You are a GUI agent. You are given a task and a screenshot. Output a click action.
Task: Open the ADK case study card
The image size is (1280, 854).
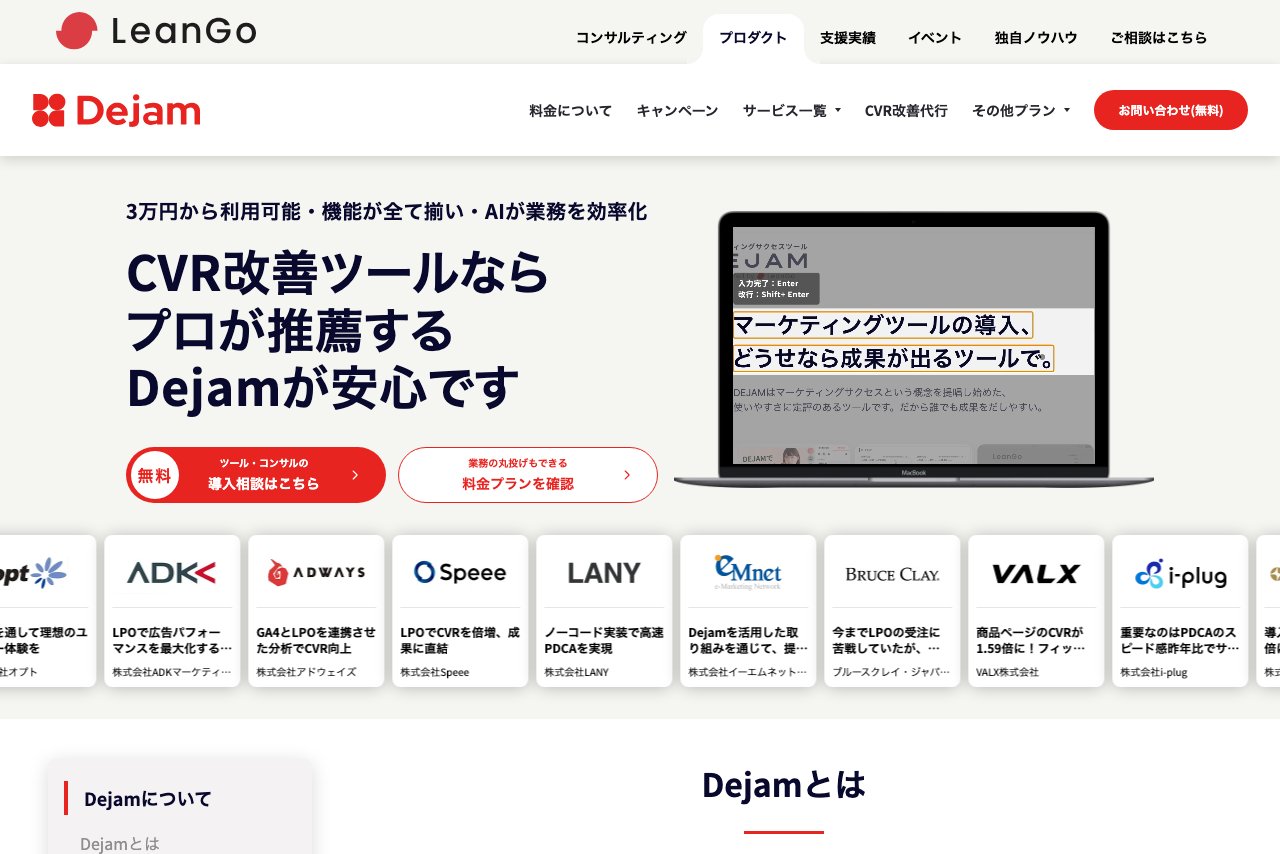(x=172, y=611)
